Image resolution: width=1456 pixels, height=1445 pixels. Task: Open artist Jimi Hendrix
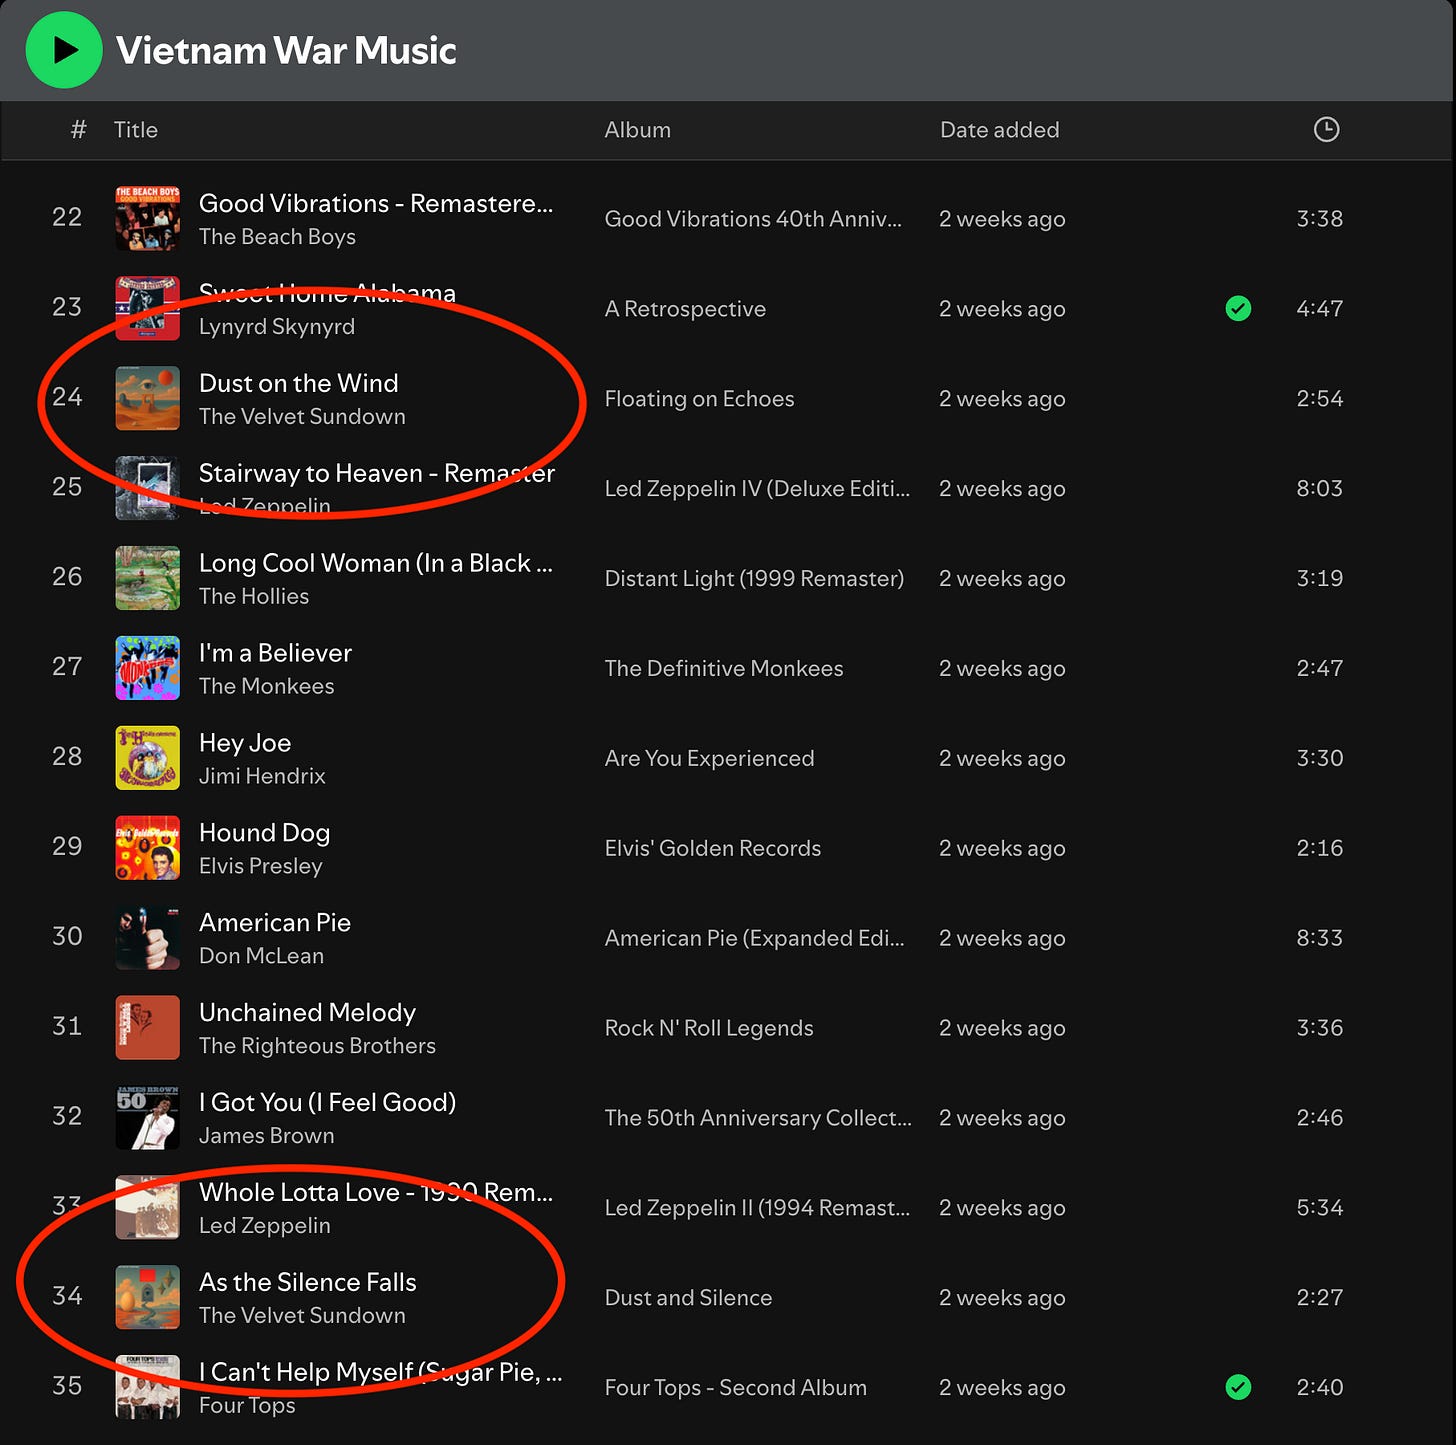pyautogui.click(x=262, y=777)
